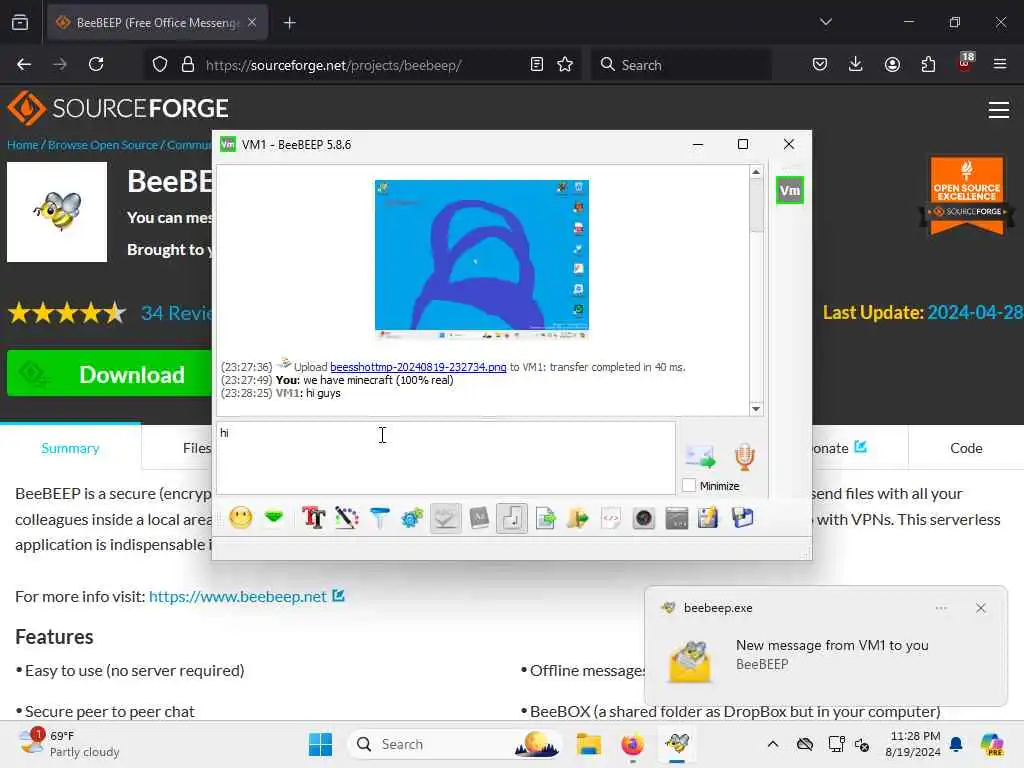Image resolution: width=1024 pixels, height=768 pixels.
Task: Switch to the Code tab
Action: point(966,448)
